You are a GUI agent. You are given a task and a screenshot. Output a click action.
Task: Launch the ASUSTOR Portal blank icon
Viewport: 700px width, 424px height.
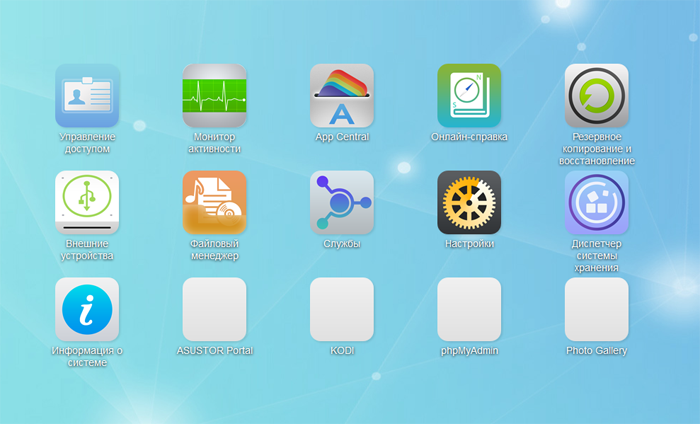[x=214, y=309]
